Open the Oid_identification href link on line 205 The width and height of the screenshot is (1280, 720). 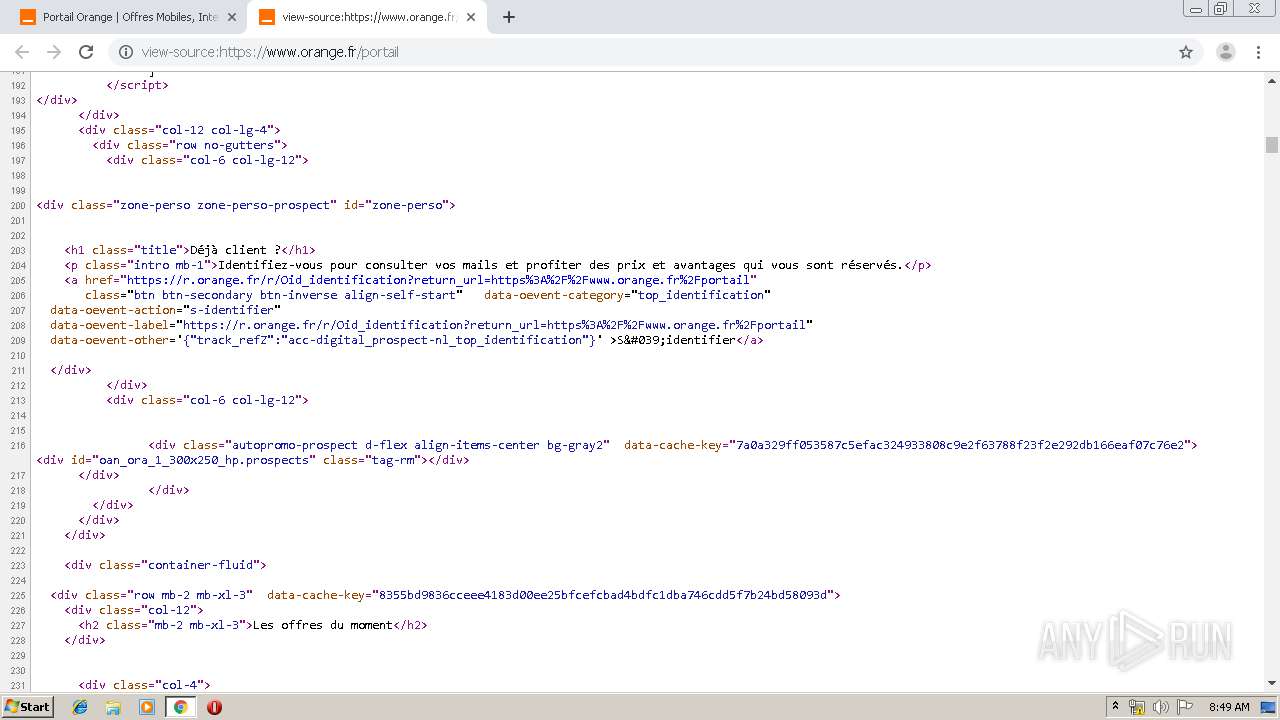click(440, 280)
